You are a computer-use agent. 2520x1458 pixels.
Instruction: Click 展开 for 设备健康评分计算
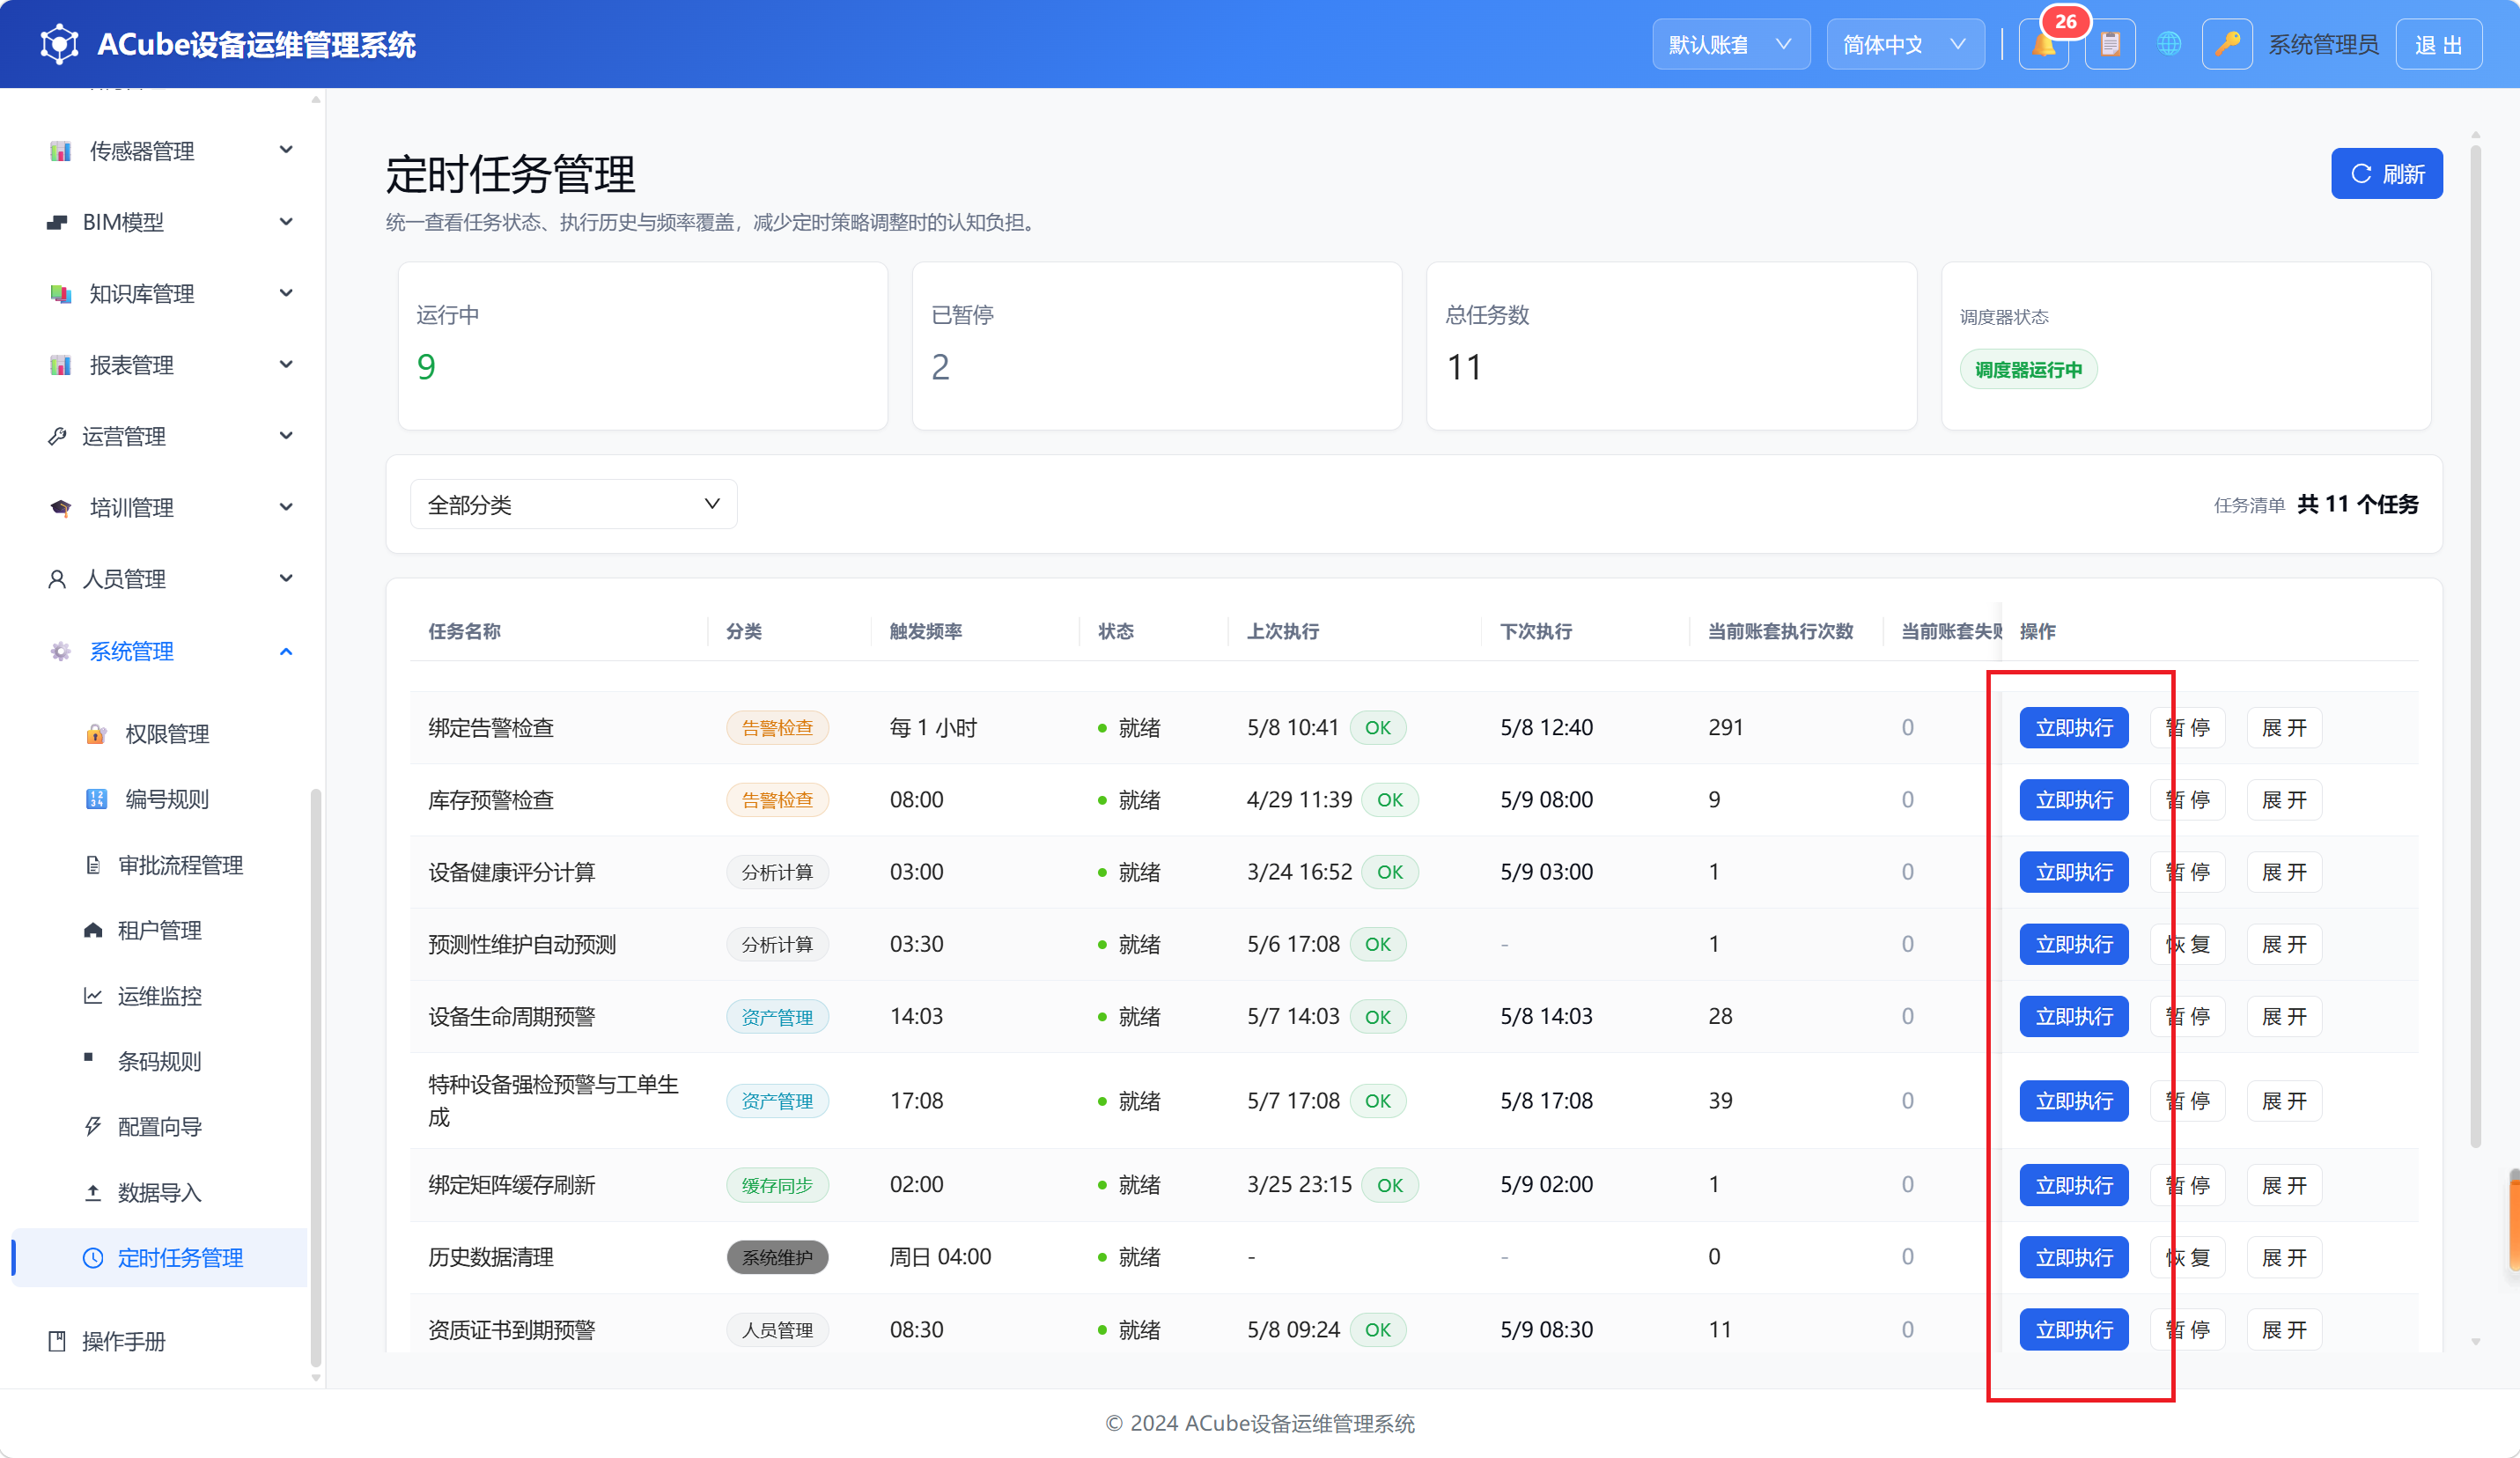coord(2284,872)
